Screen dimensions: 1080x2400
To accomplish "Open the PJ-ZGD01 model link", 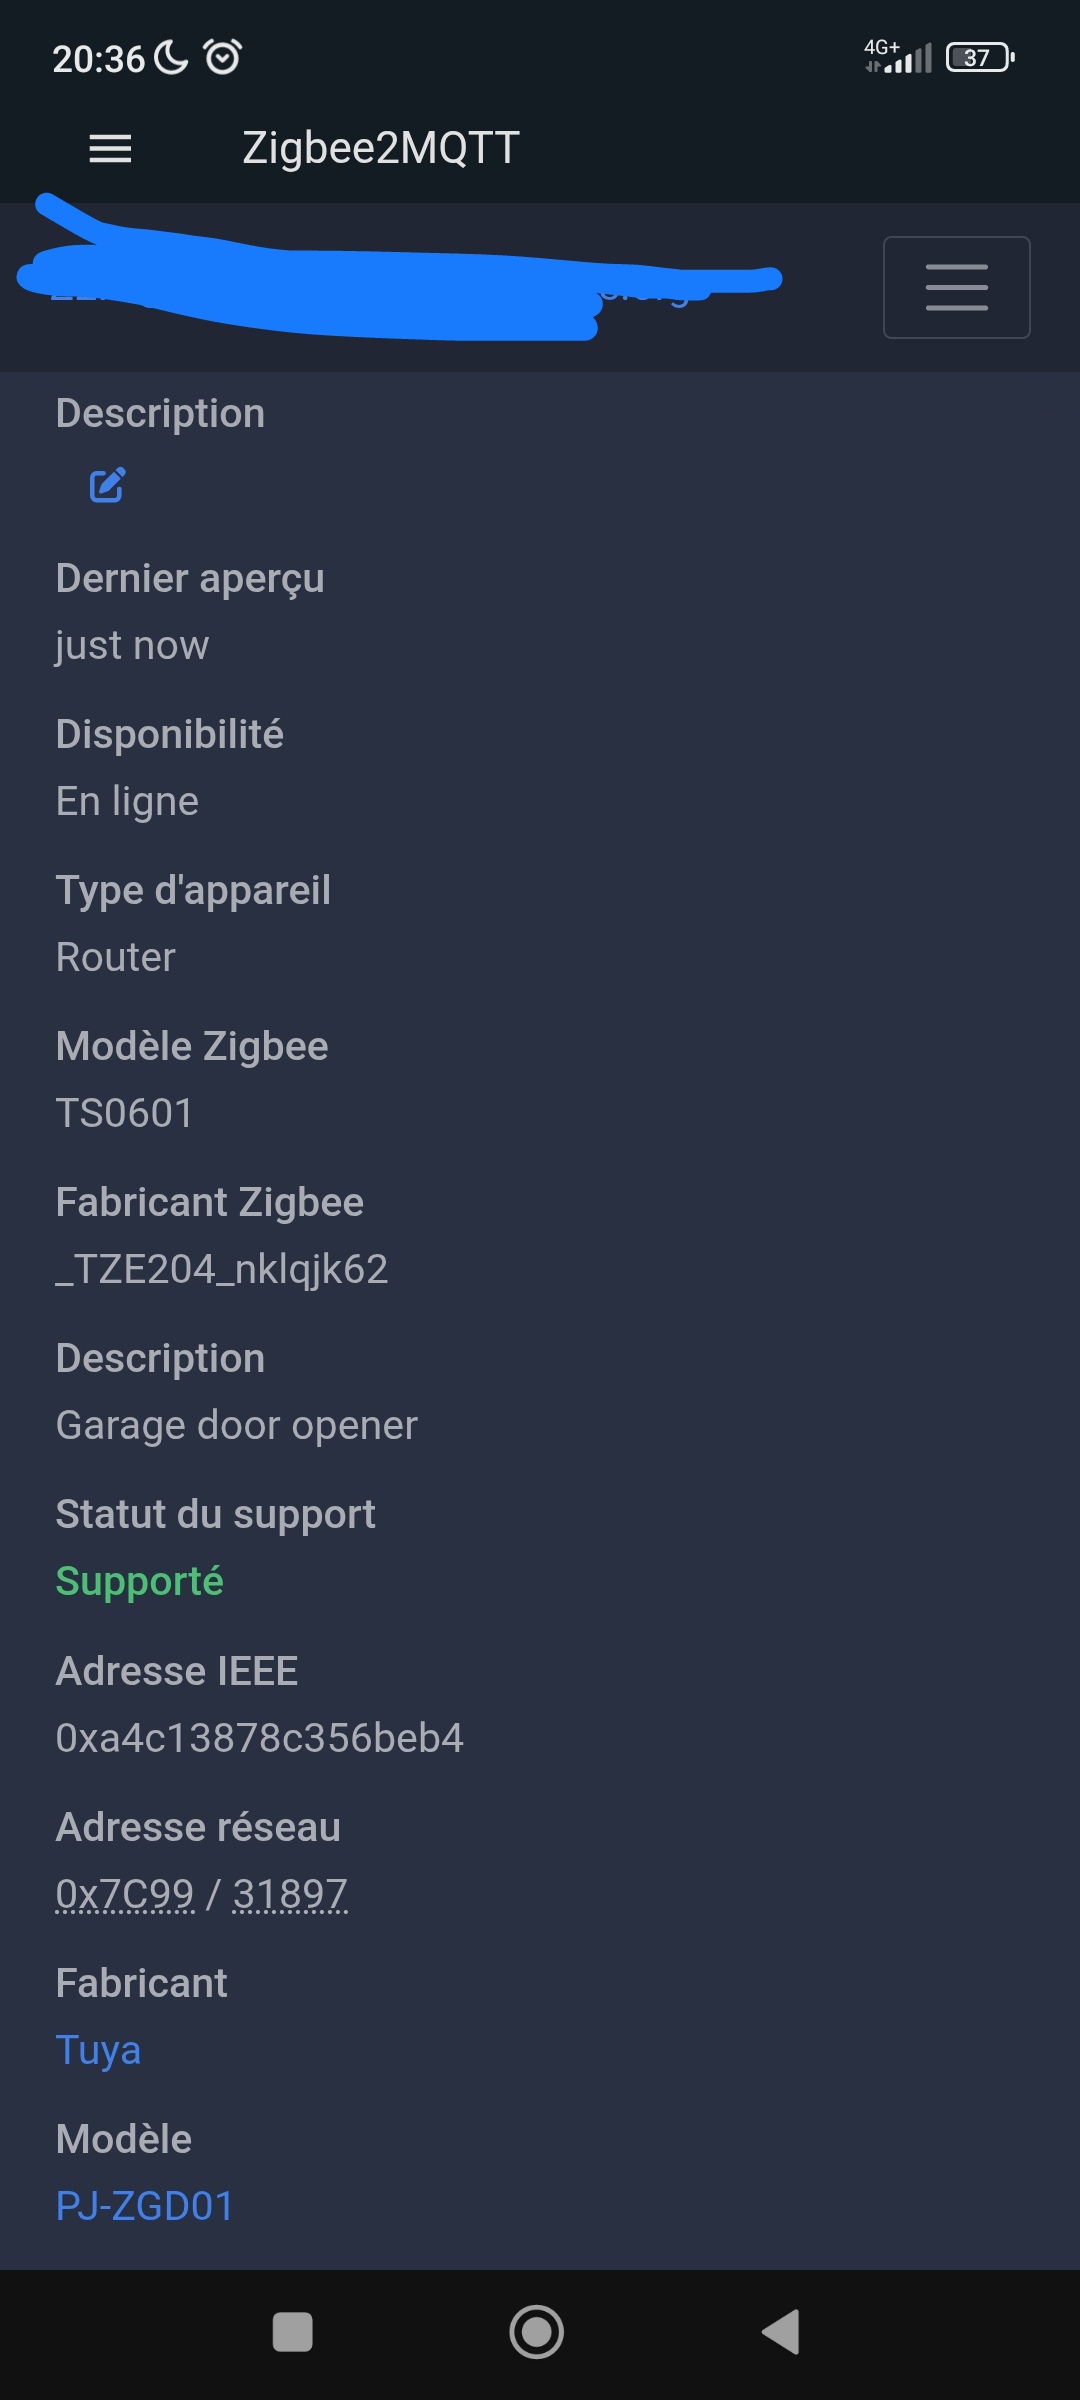I will [x=145, y=2205].
